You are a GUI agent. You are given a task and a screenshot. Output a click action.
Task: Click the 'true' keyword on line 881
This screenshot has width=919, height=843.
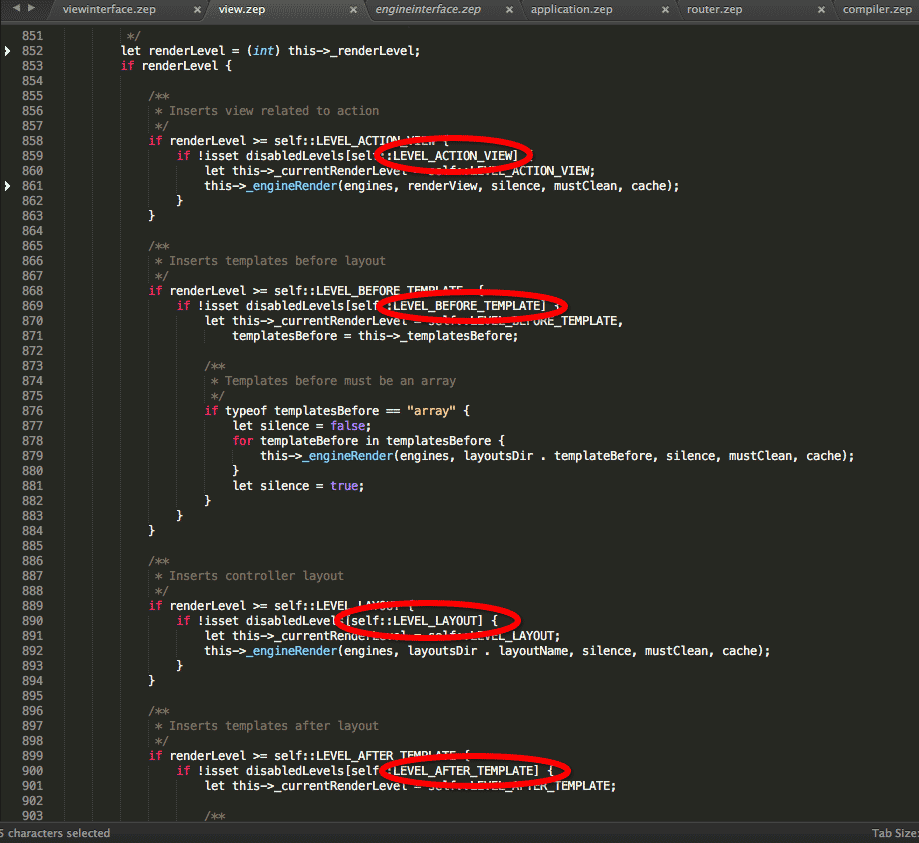(343, 485)
